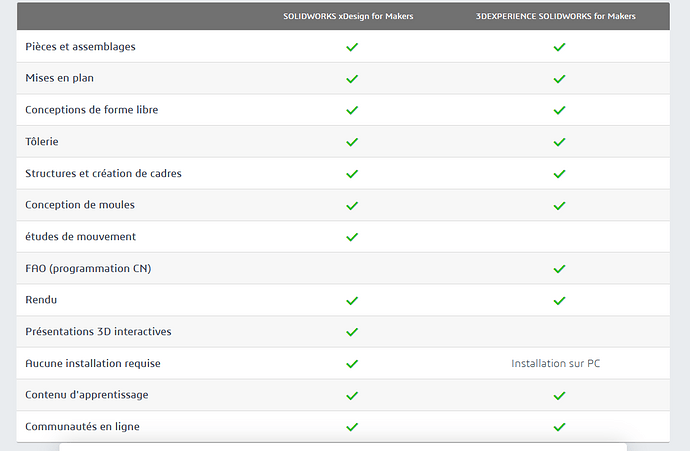Click xDesign checkmark in Tôlerie row

point(352,142)
